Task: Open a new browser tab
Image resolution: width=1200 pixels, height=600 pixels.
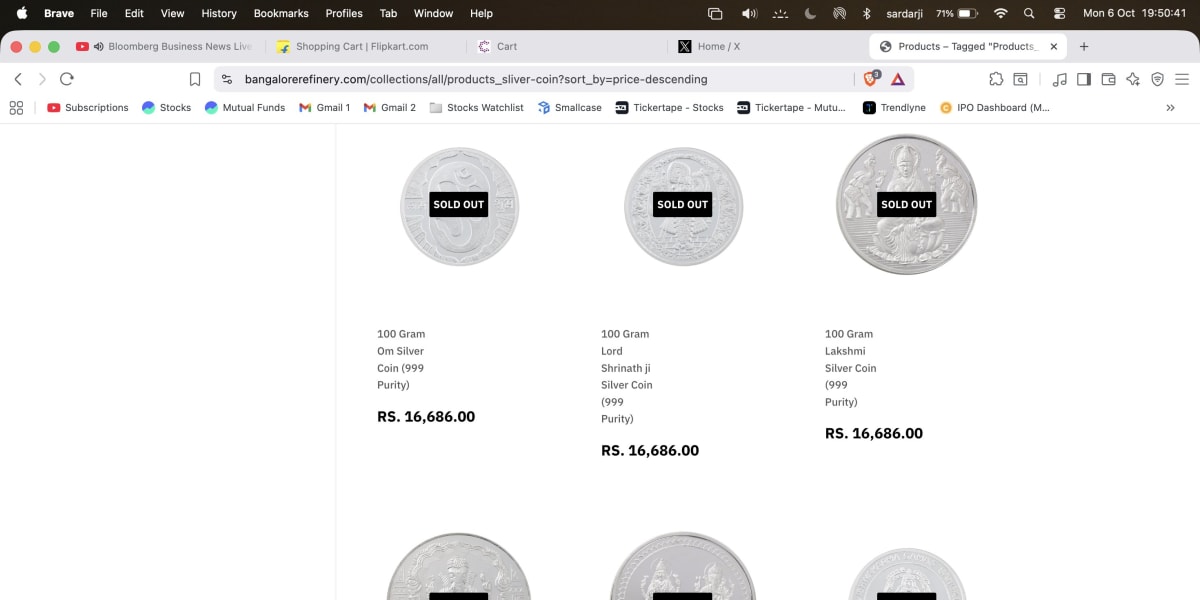Action: [1084, 46]
